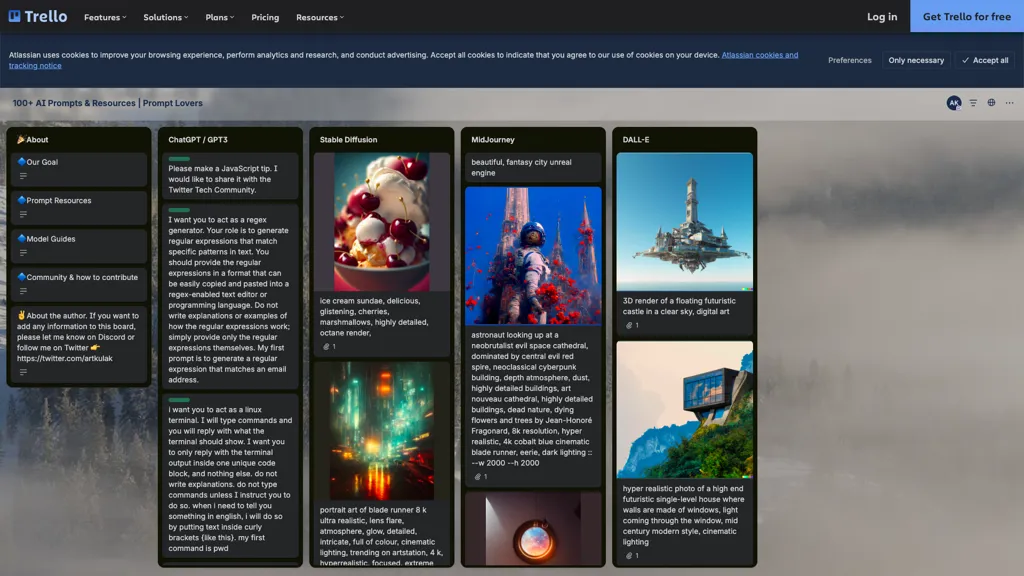
Task: Open the Our Goal card
Action: 78,169
